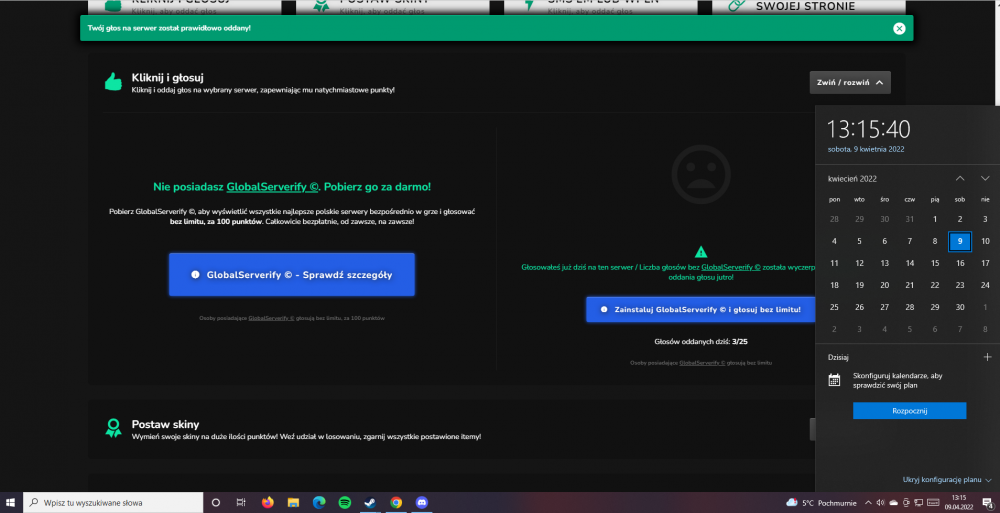The image size is (1000, 513).
Task: Click the Wpisz tu wyszukiwane słowa search box
Action: [x=113, y=503]
